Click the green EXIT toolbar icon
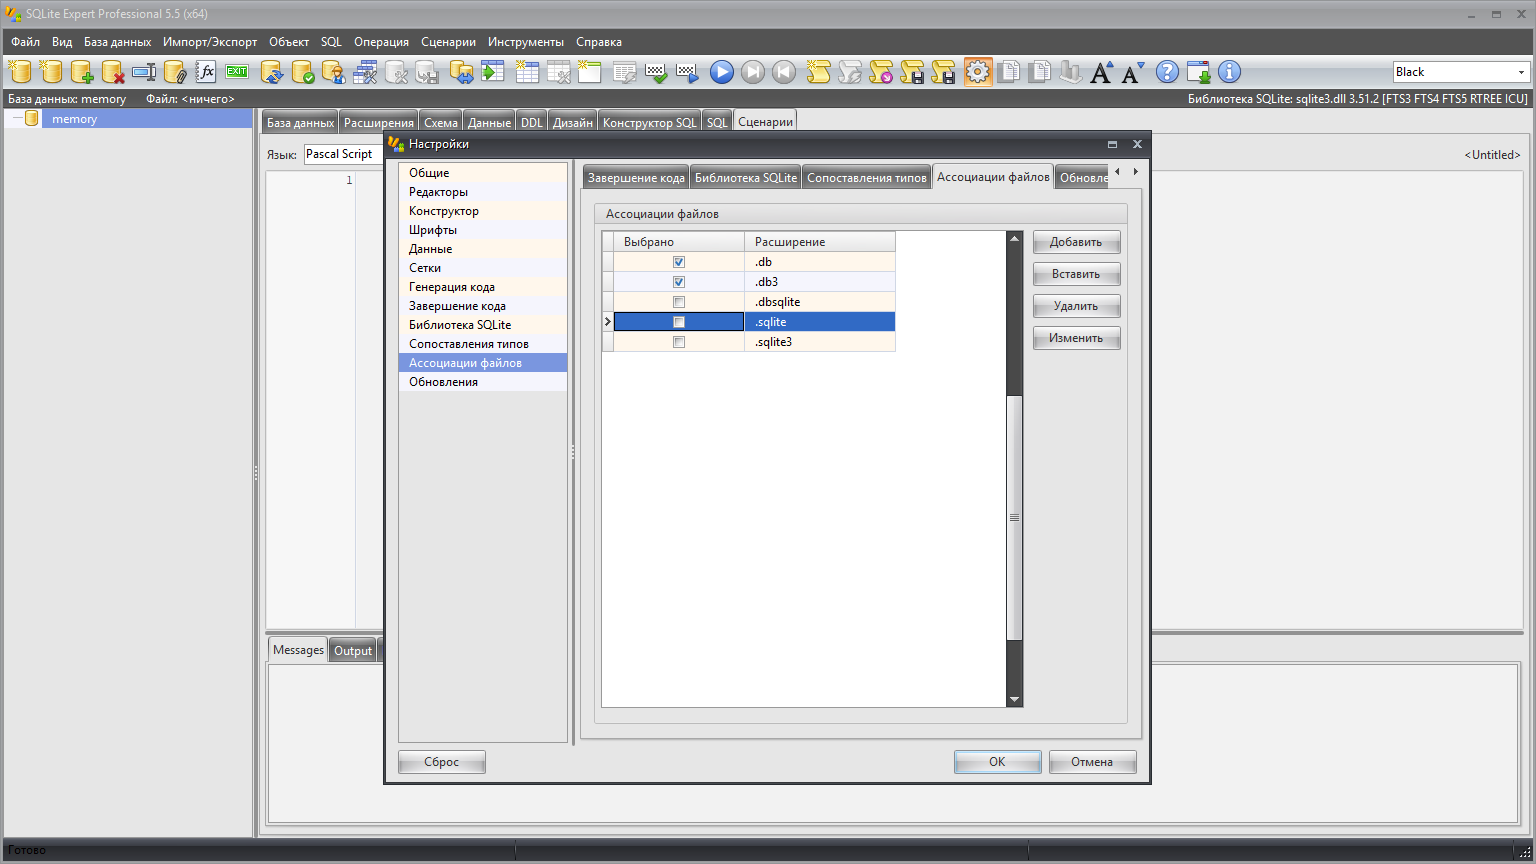The width and height of the screenshot is (1536, 864). click(237, 72)
